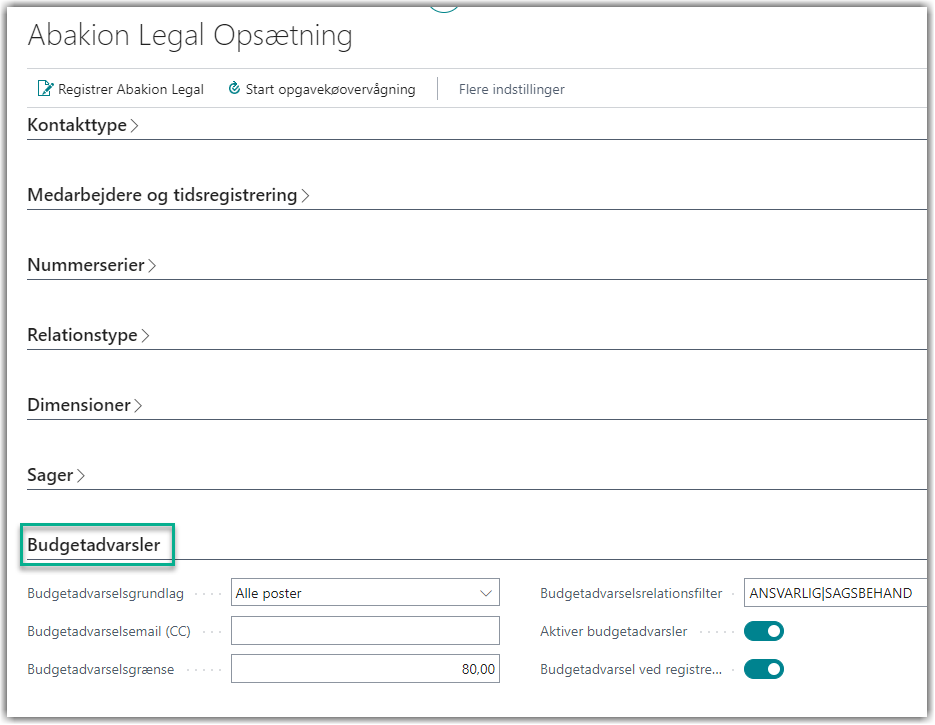The image size is (935, 725).
Task: Click the Budgetadvarselsemail (CC) label
Action: [x=109, y=631]
